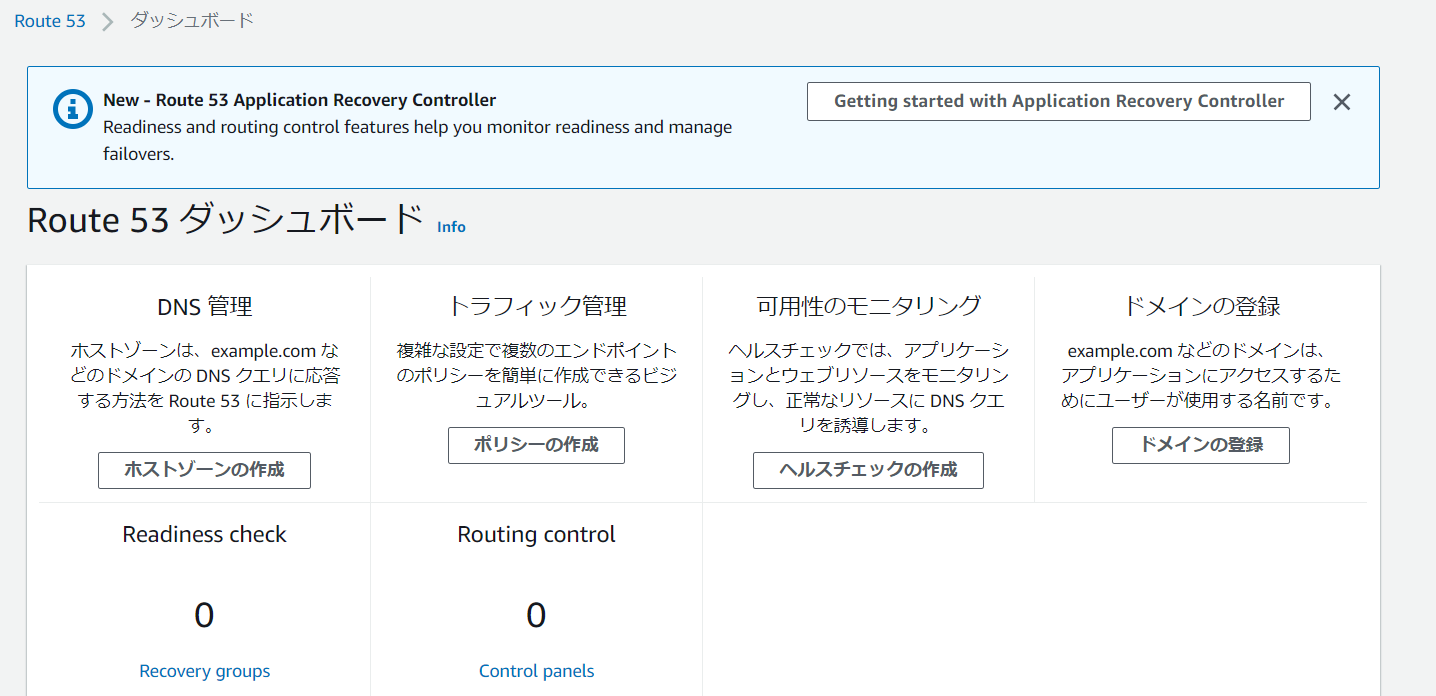The width and height of the screenshot is (1436, 696).
Task: Click the ダッシュボード breadcrumb text
Action: click(192, 21)
